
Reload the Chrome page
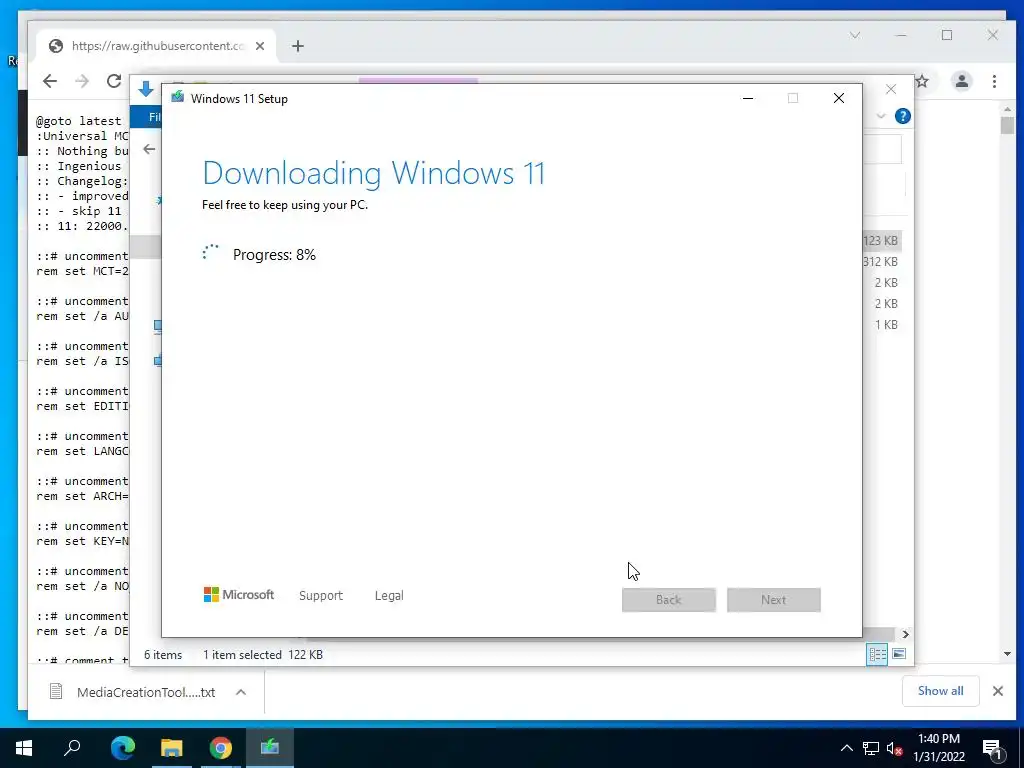pyautogui.click(x=114, y=81)
